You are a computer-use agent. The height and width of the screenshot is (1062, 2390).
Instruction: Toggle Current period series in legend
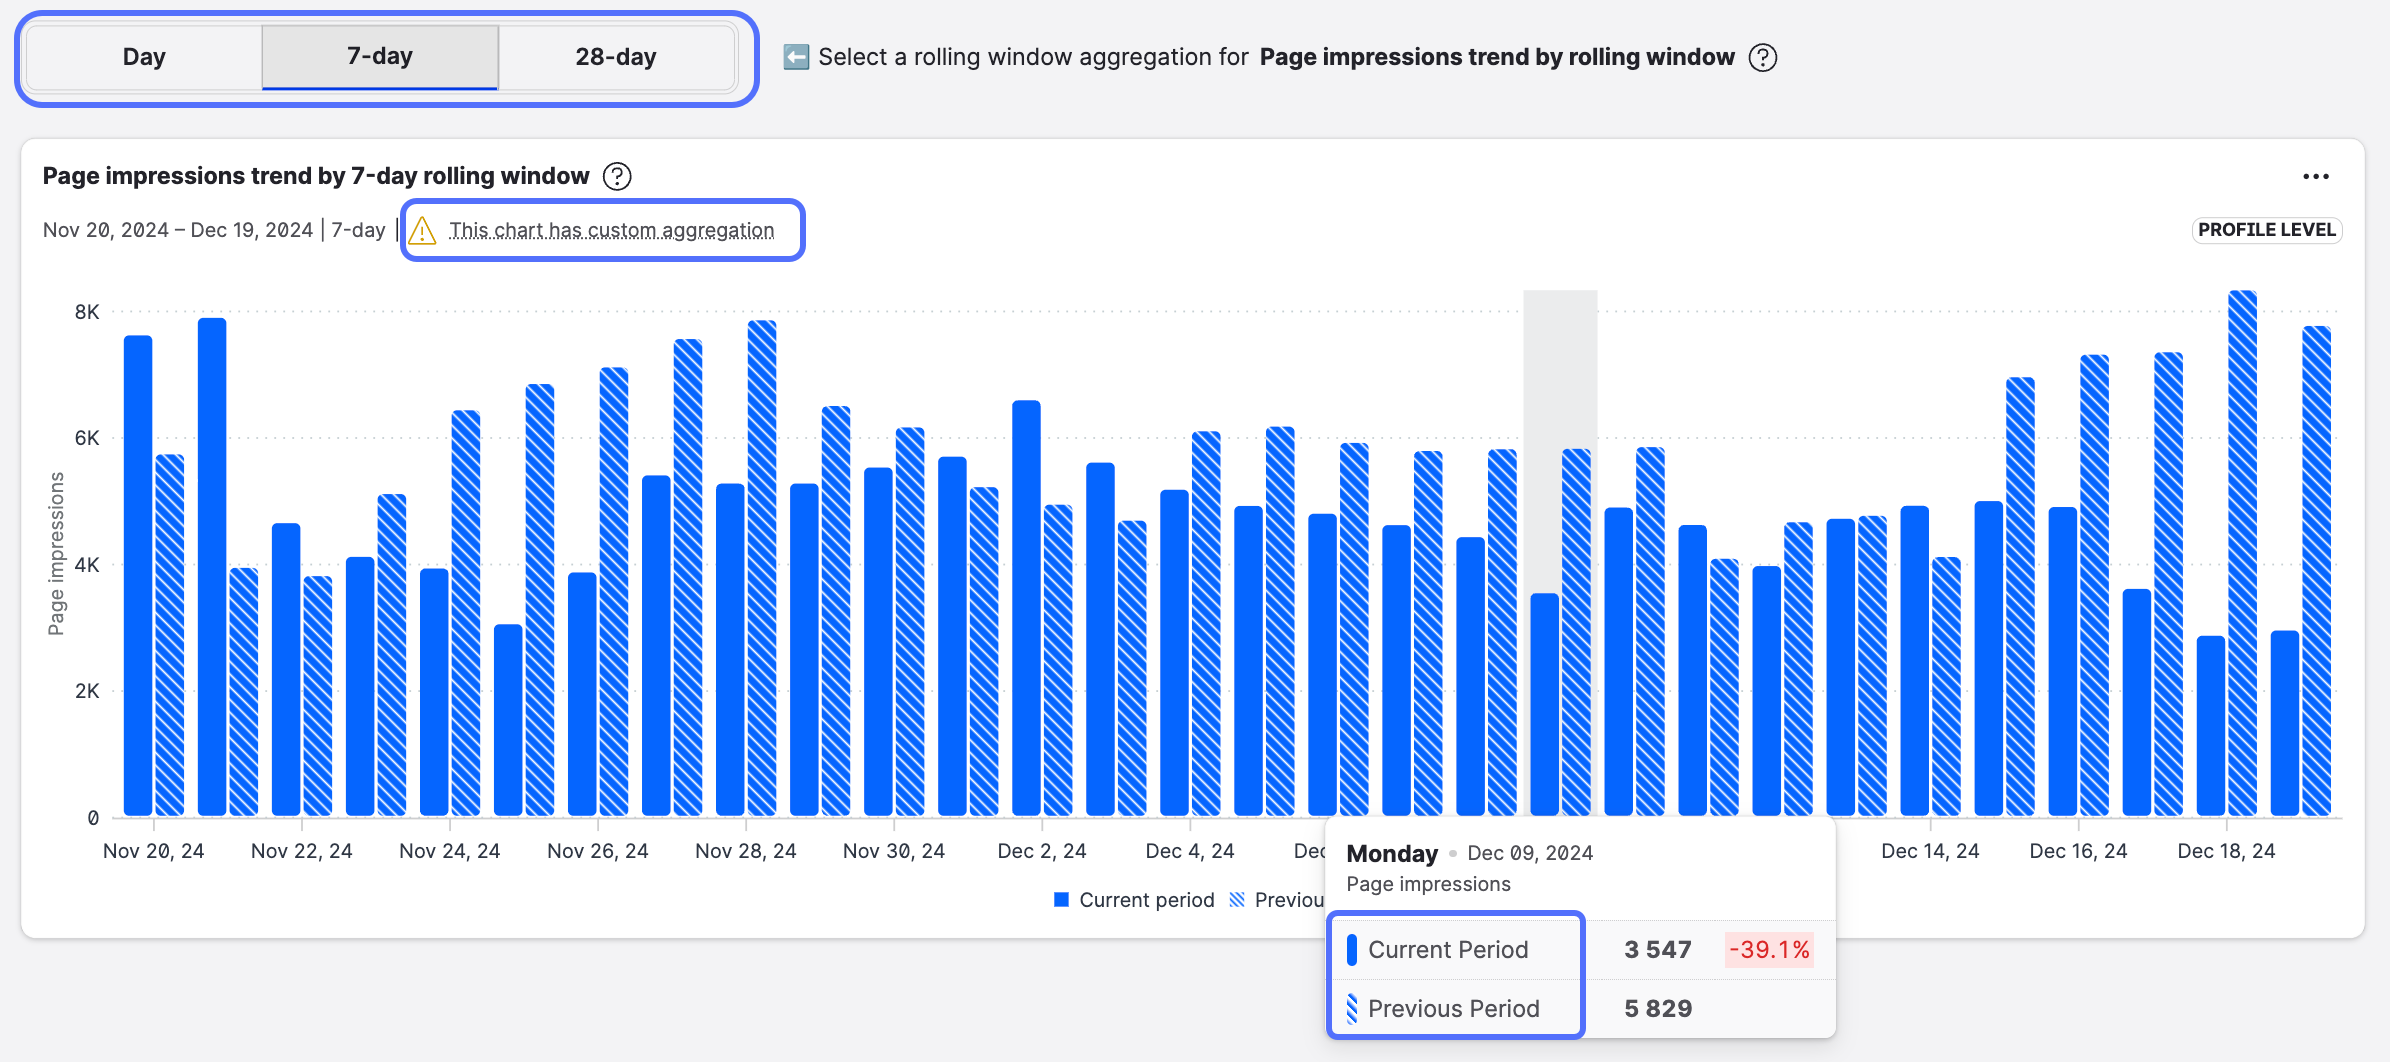tap(1134, 900)
